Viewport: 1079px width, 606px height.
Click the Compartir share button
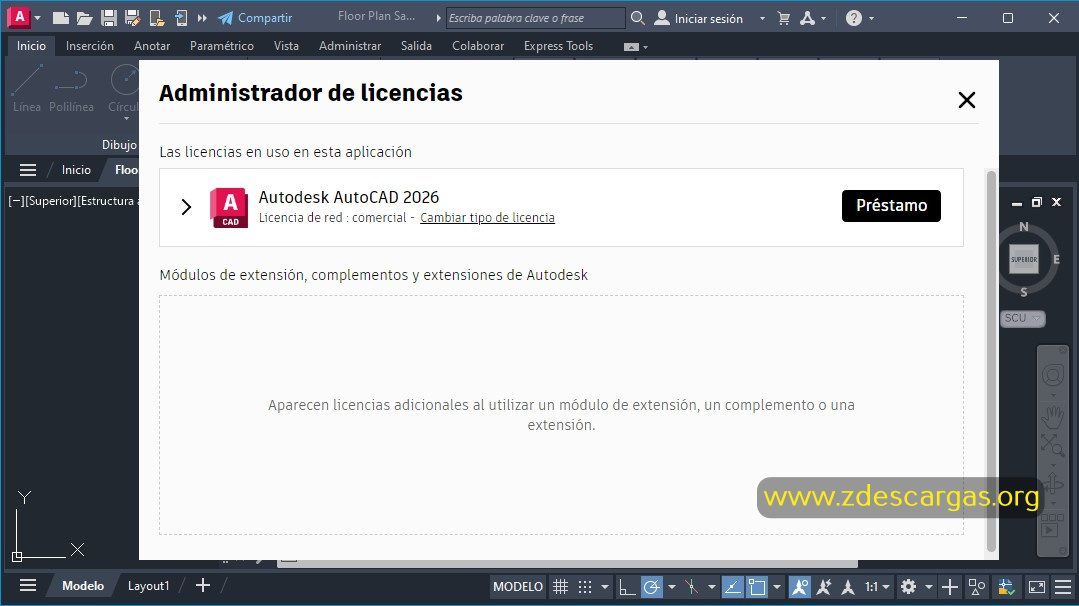[255, 18]
